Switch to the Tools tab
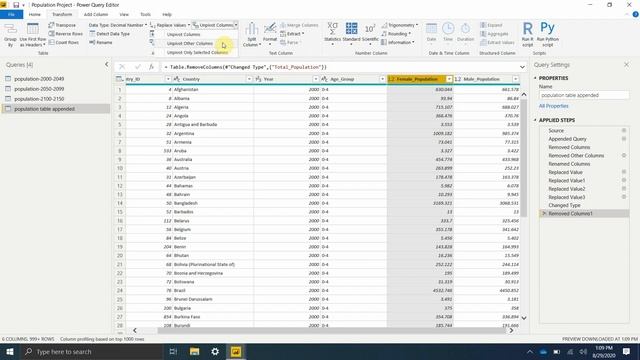The height and width of the screenshot is (360, 640). (x=145, y=14)
